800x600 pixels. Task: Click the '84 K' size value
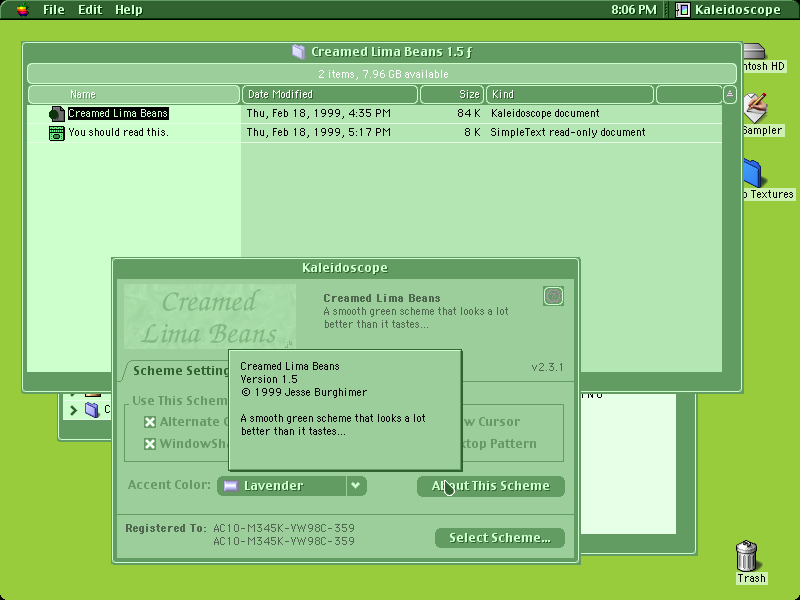click(468, 113)
